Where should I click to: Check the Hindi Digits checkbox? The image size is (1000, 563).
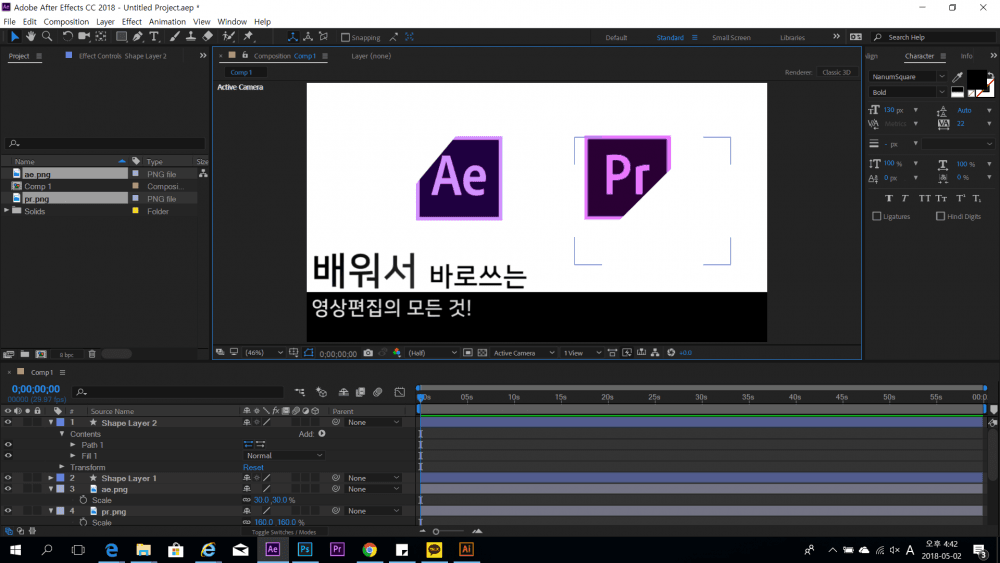(940, 216)
